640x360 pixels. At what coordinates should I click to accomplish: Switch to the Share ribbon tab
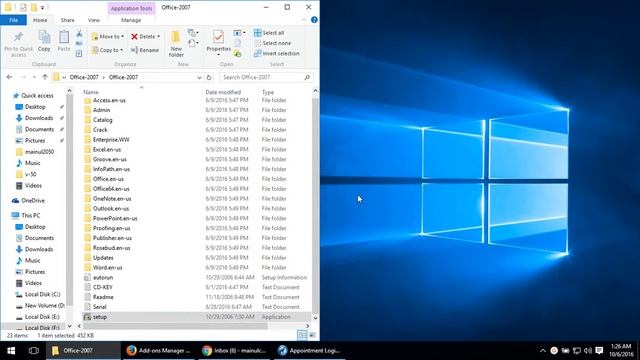pos(67,20)
